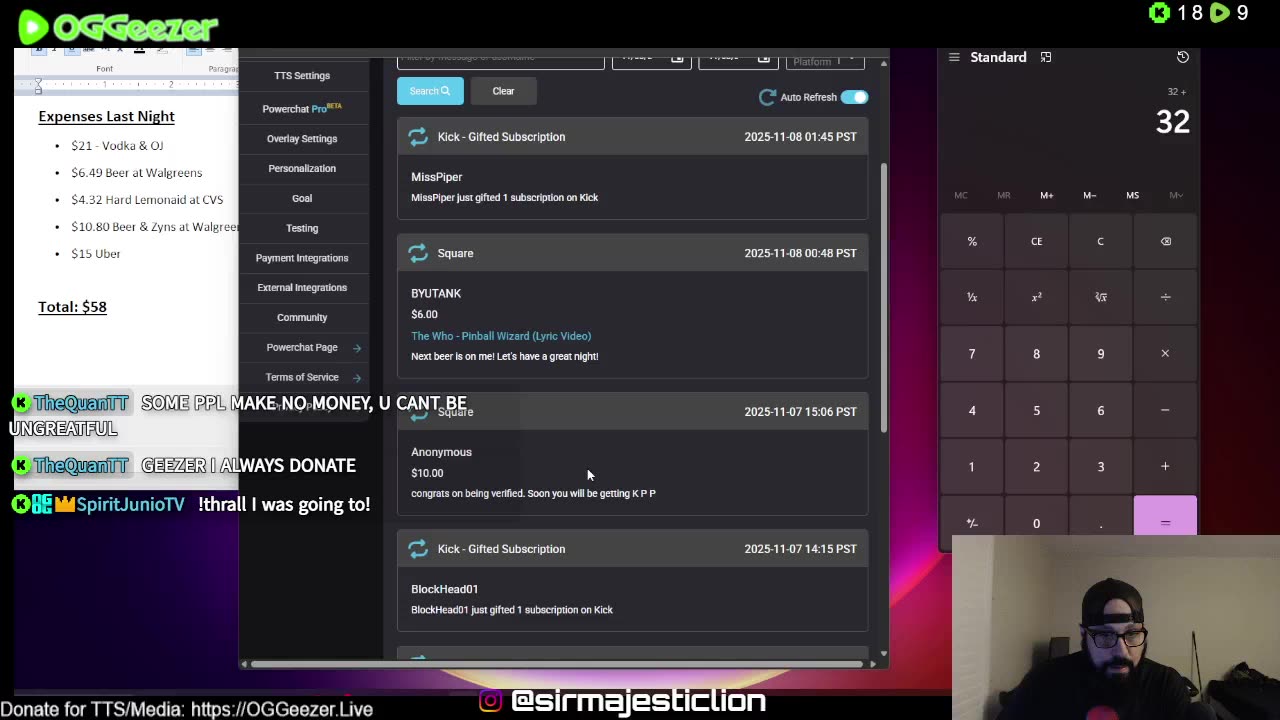Click replay icon on BYUTANK Square donation

tap(418, 253)
